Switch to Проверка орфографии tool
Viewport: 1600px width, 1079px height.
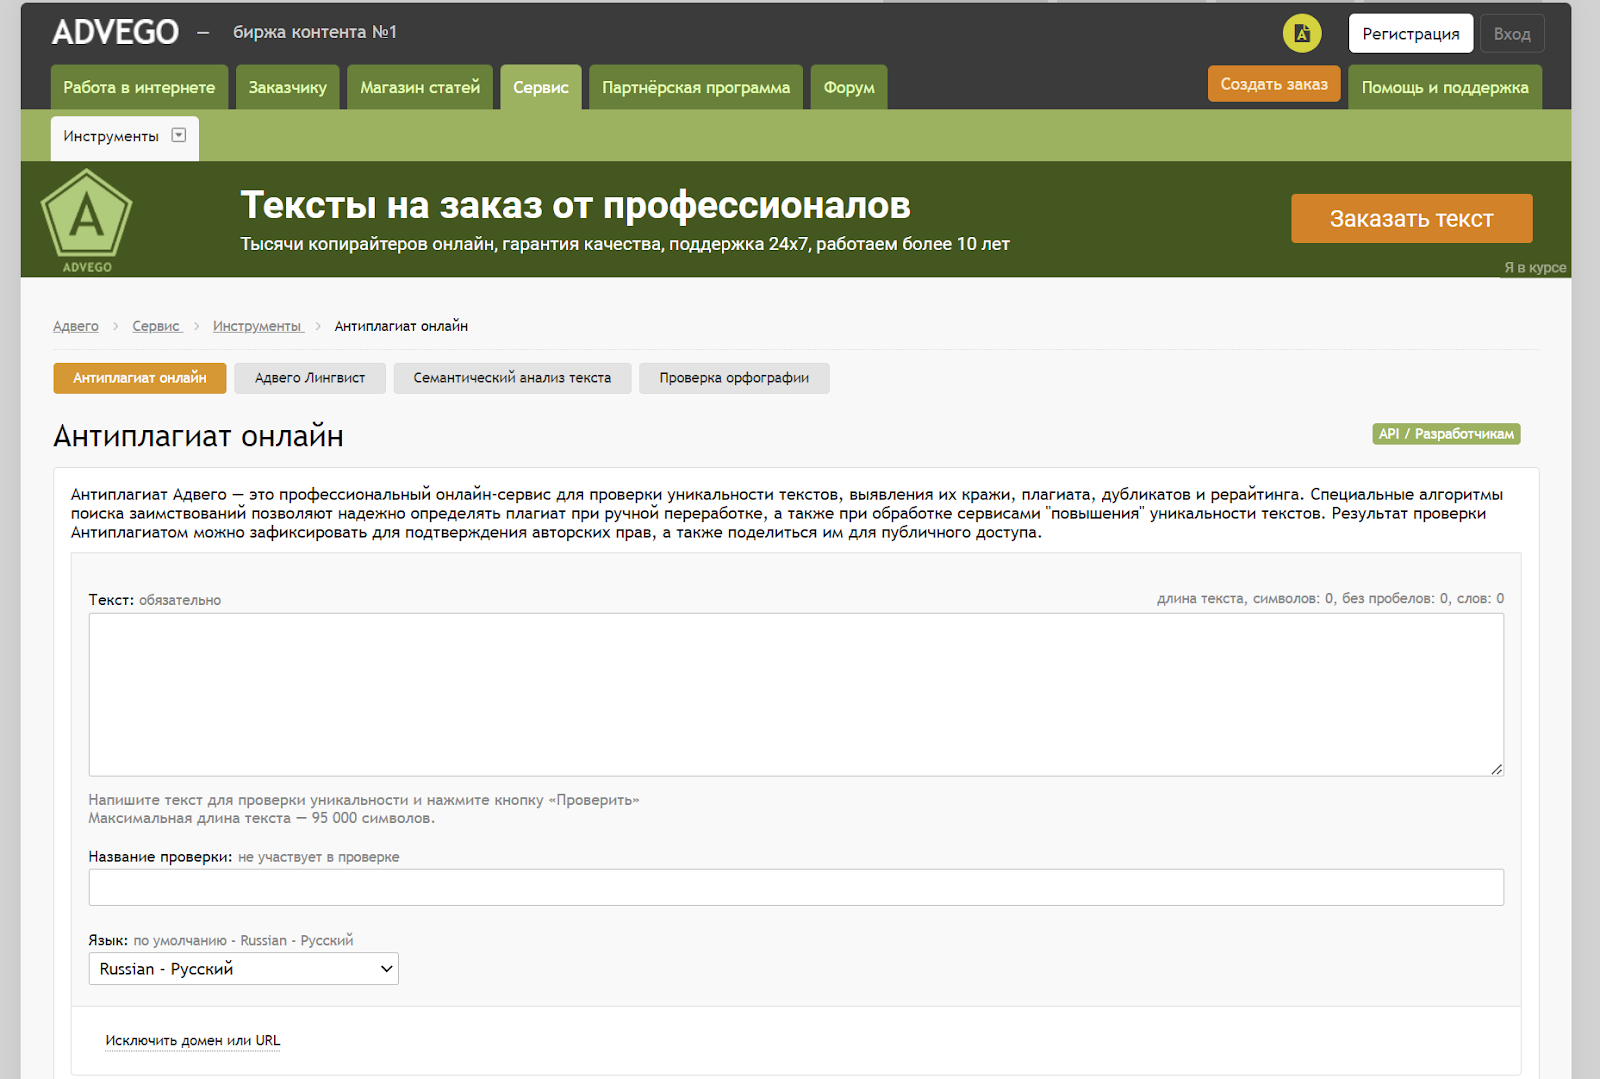(734, 378)
